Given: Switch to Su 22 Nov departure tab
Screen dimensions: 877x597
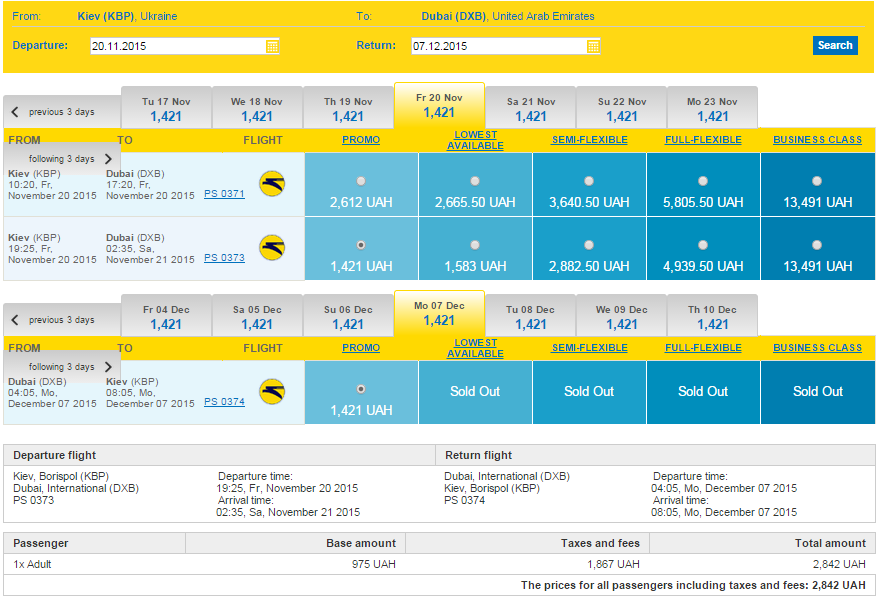Looking at the screenshot, I should point(622,109).
